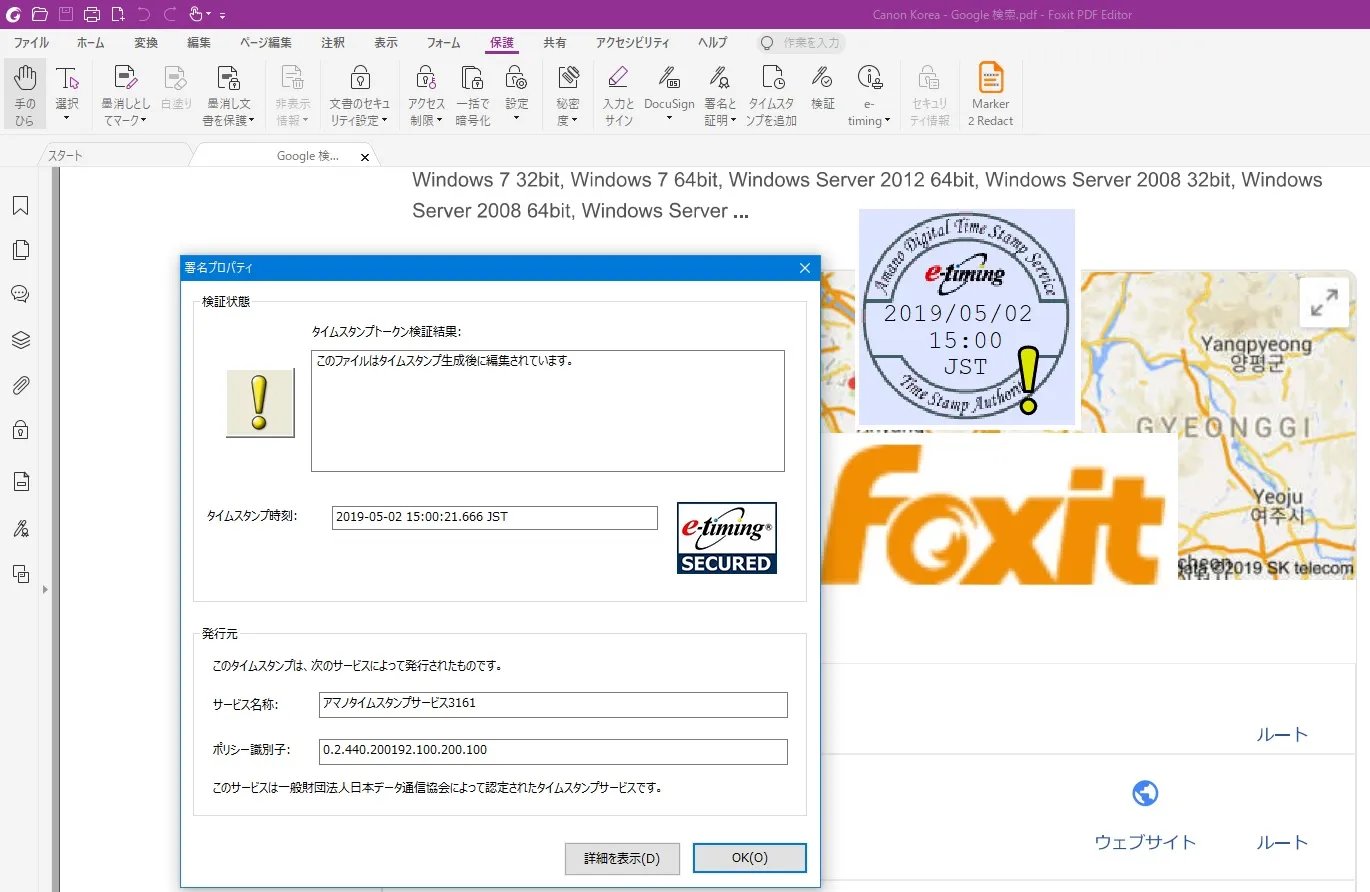Click the ウェブサイト link text

[x=1145, y=842]
